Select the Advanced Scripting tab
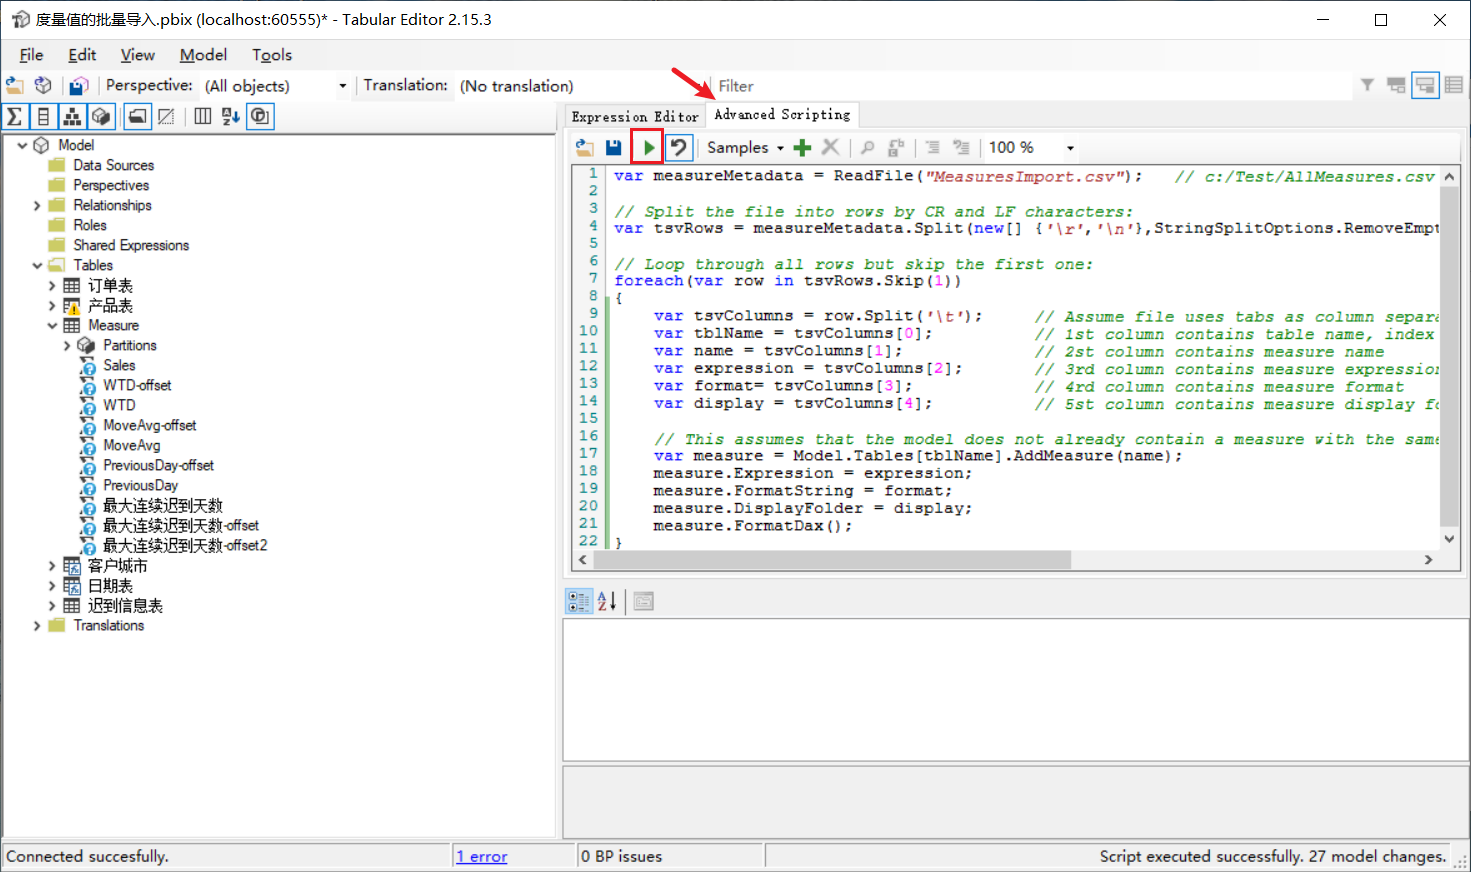This screenshot has height=872, width=1471. (782, 115)
